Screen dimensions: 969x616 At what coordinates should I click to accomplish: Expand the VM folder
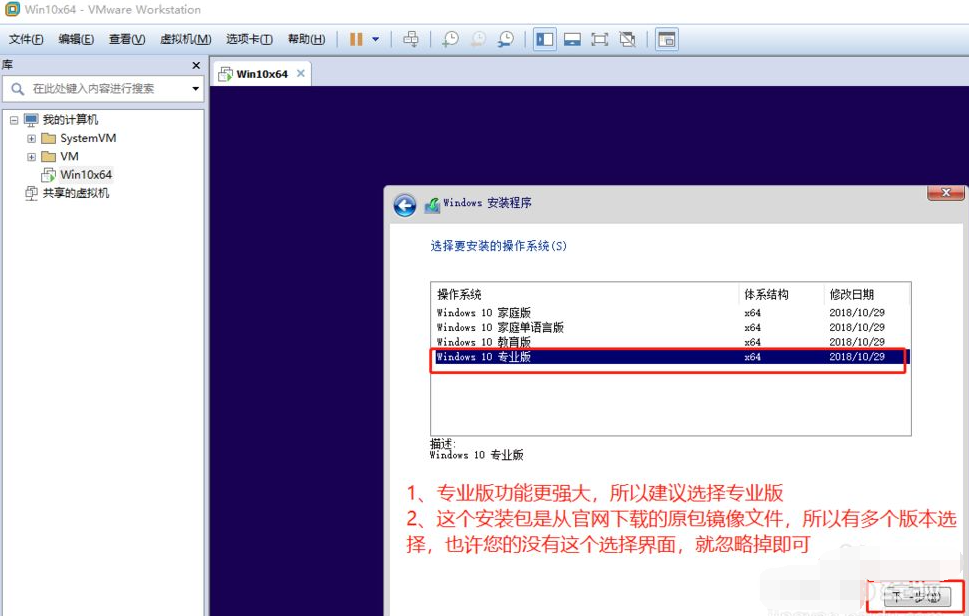(31, 157)
